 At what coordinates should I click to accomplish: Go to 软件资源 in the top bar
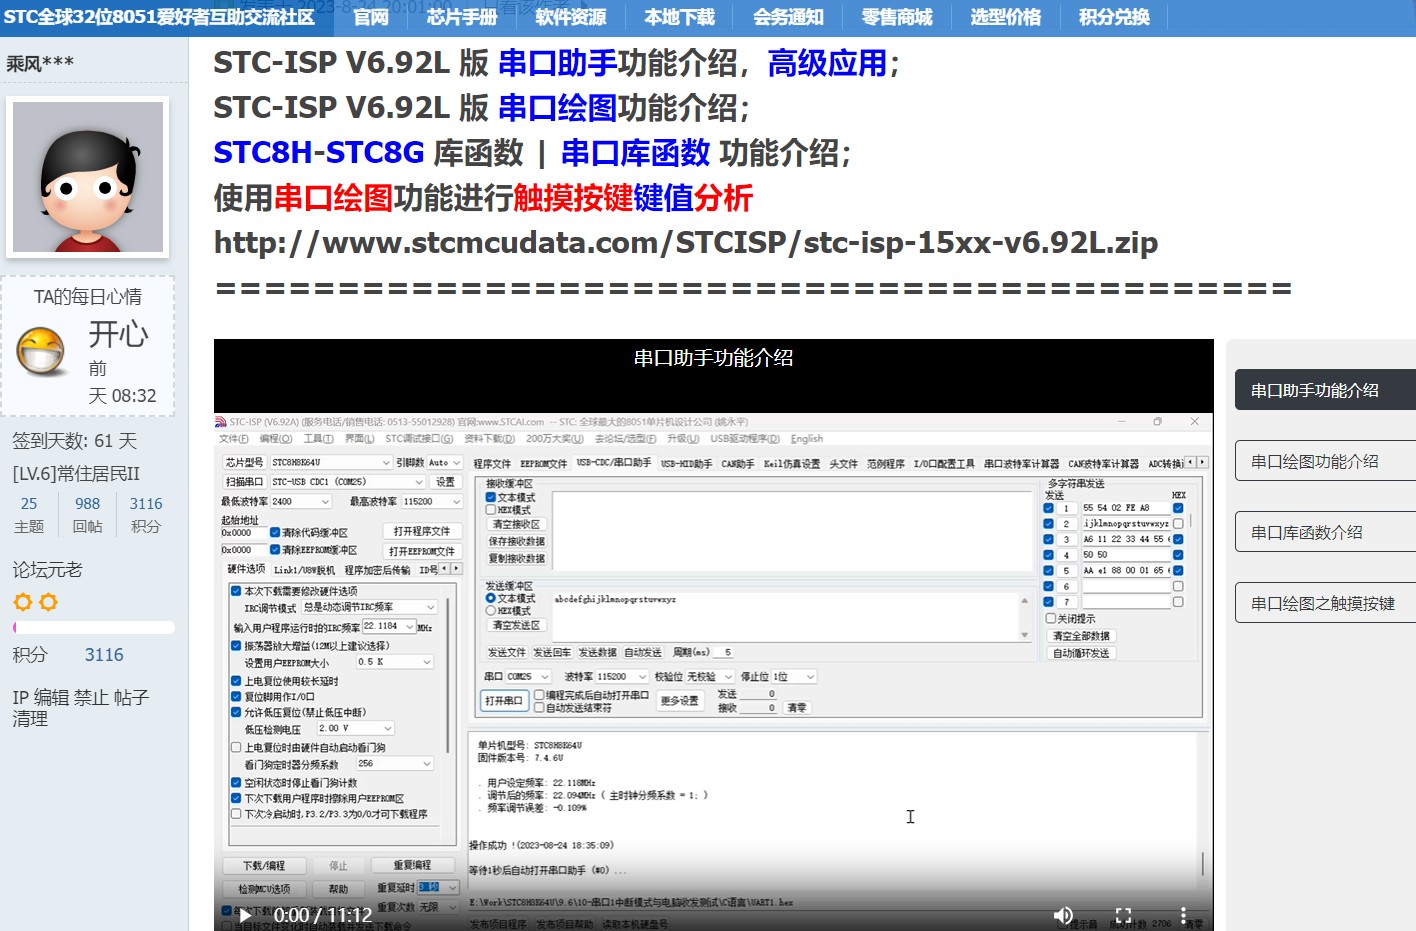[571, 17]
